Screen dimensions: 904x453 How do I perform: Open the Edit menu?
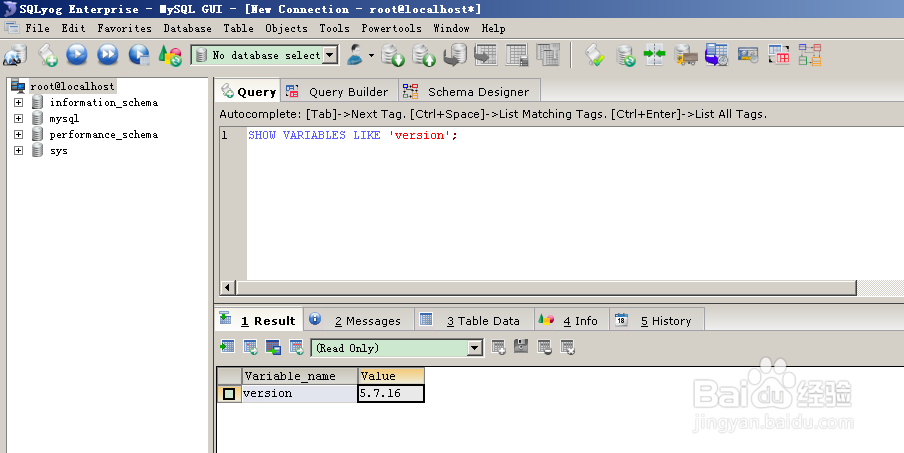(x=74, y=28)
